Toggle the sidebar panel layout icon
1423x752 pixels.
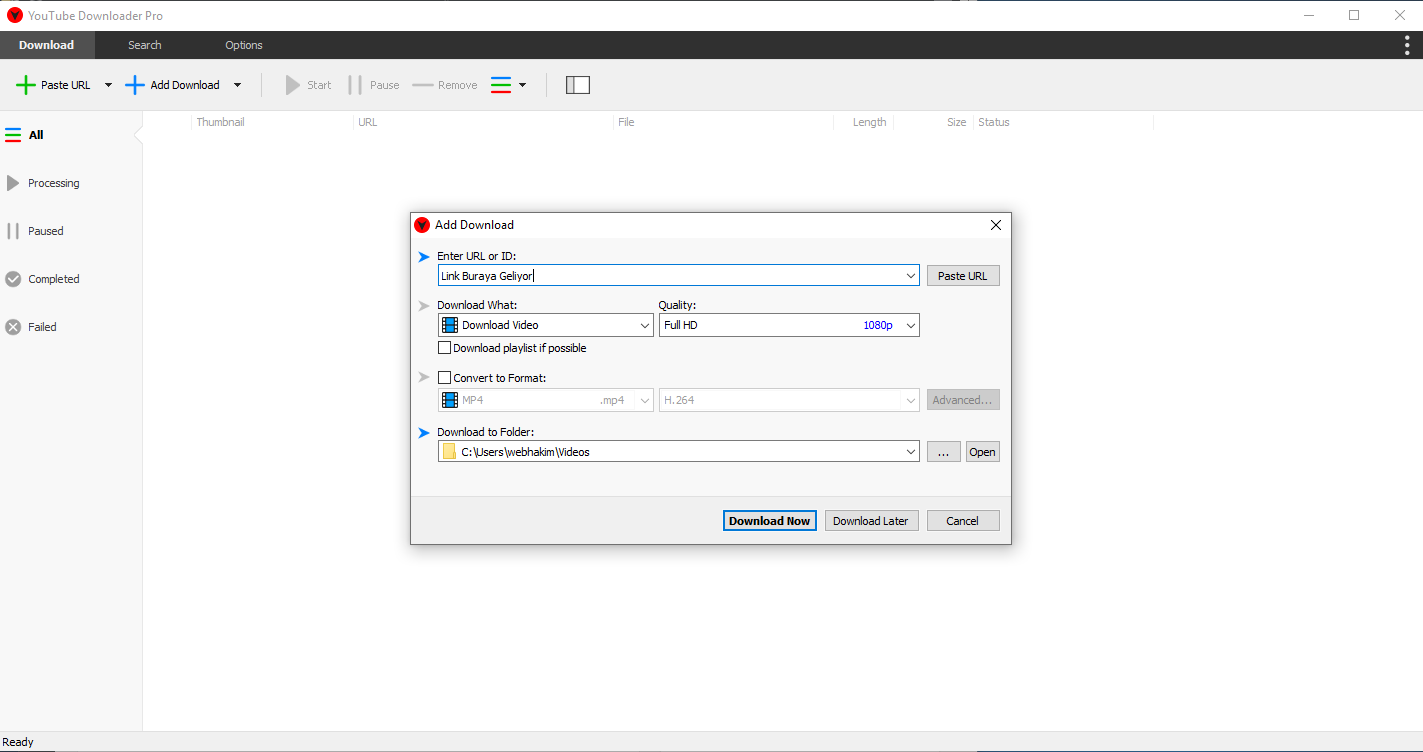pos(578,85)
